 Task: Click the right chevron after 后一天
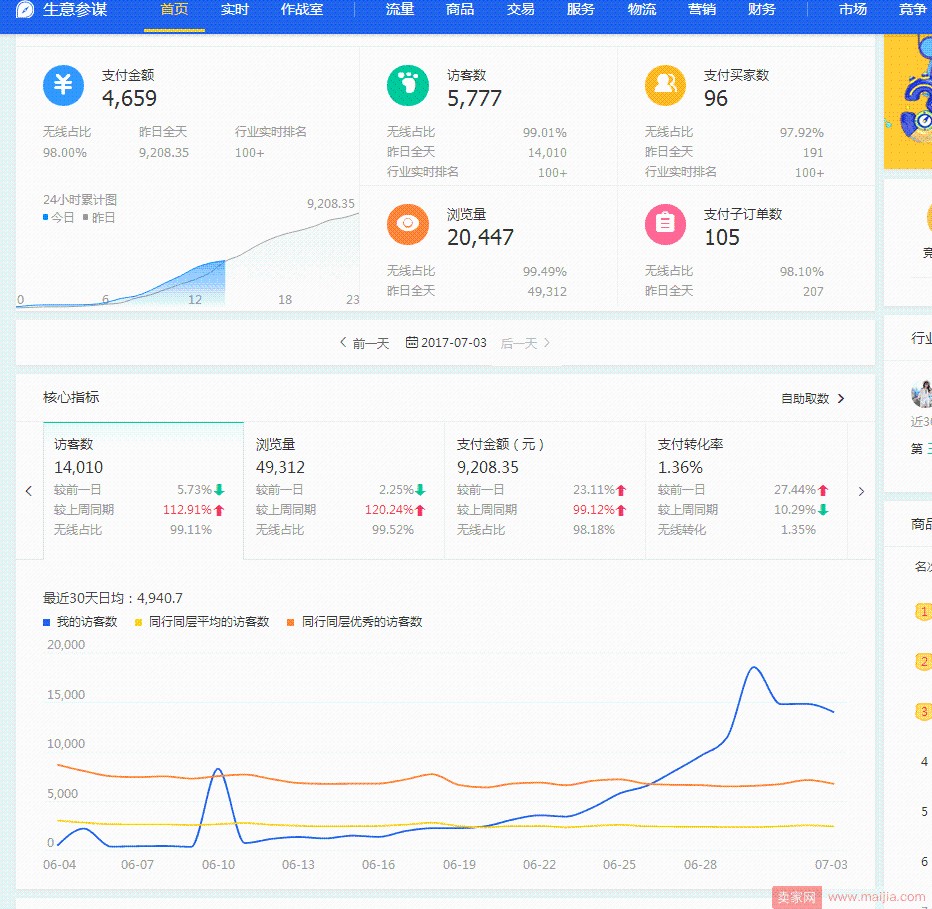547,342
